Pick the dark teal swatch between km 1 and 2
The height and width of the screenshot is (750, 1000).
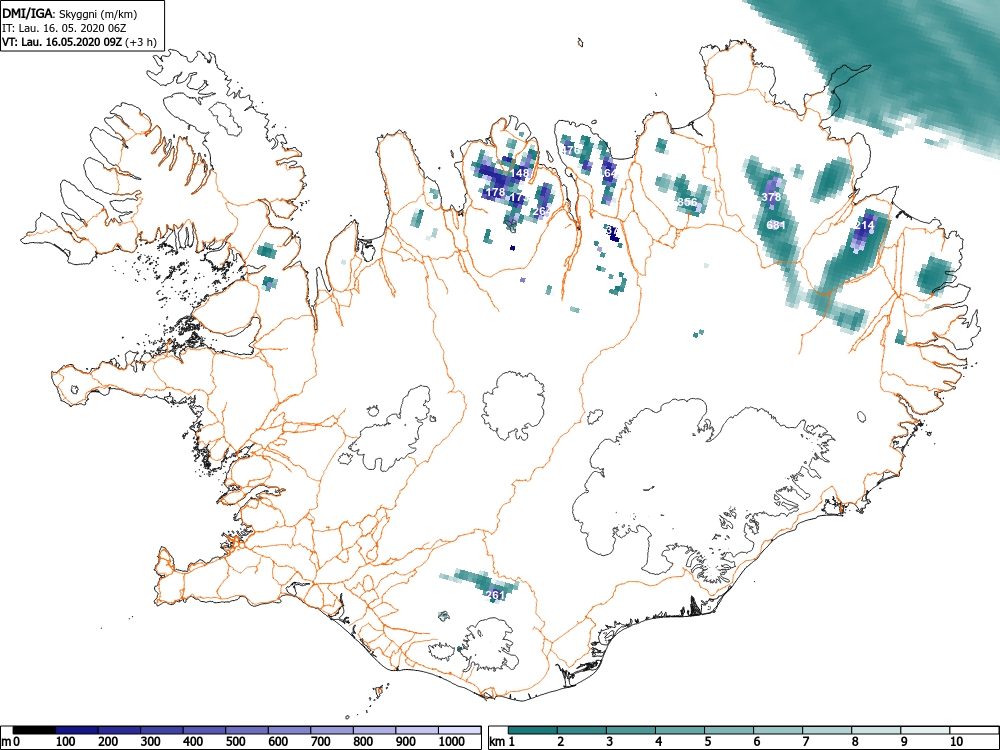tap(533, 730)
